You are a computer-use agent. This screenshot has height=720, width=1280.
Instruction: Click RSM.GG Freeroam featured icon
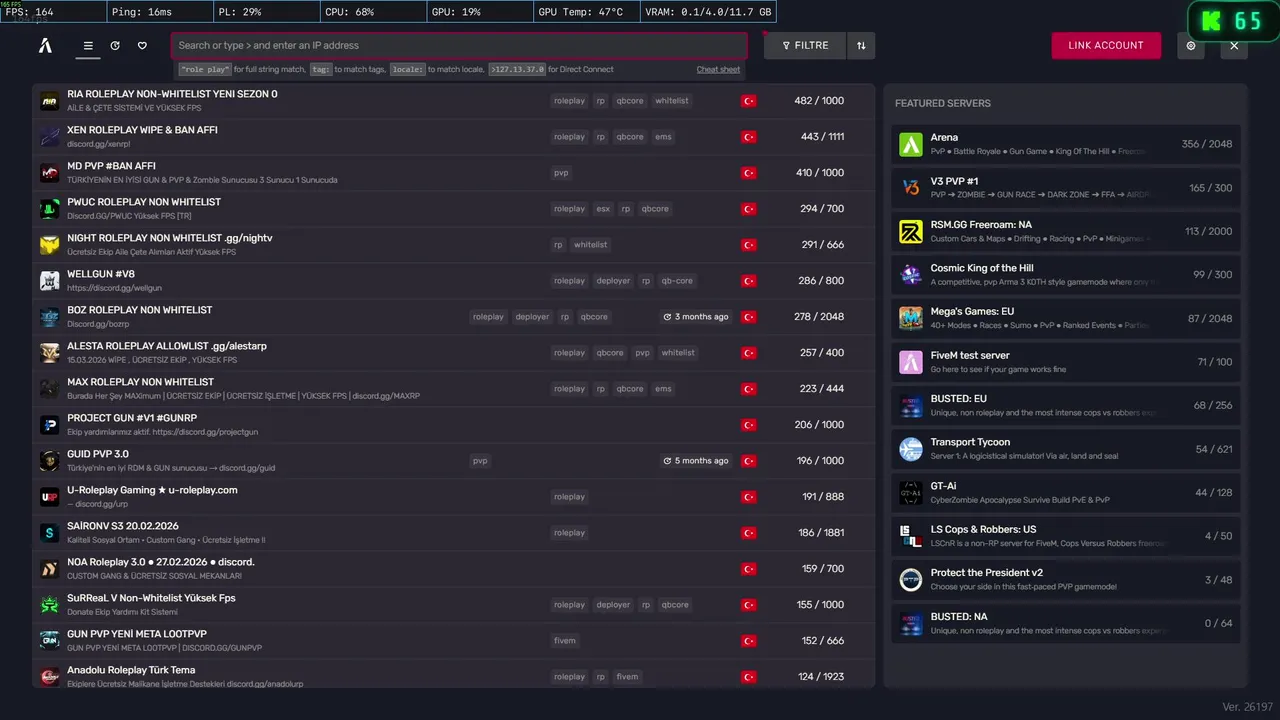pyautogui.click(x=911, y=232)
